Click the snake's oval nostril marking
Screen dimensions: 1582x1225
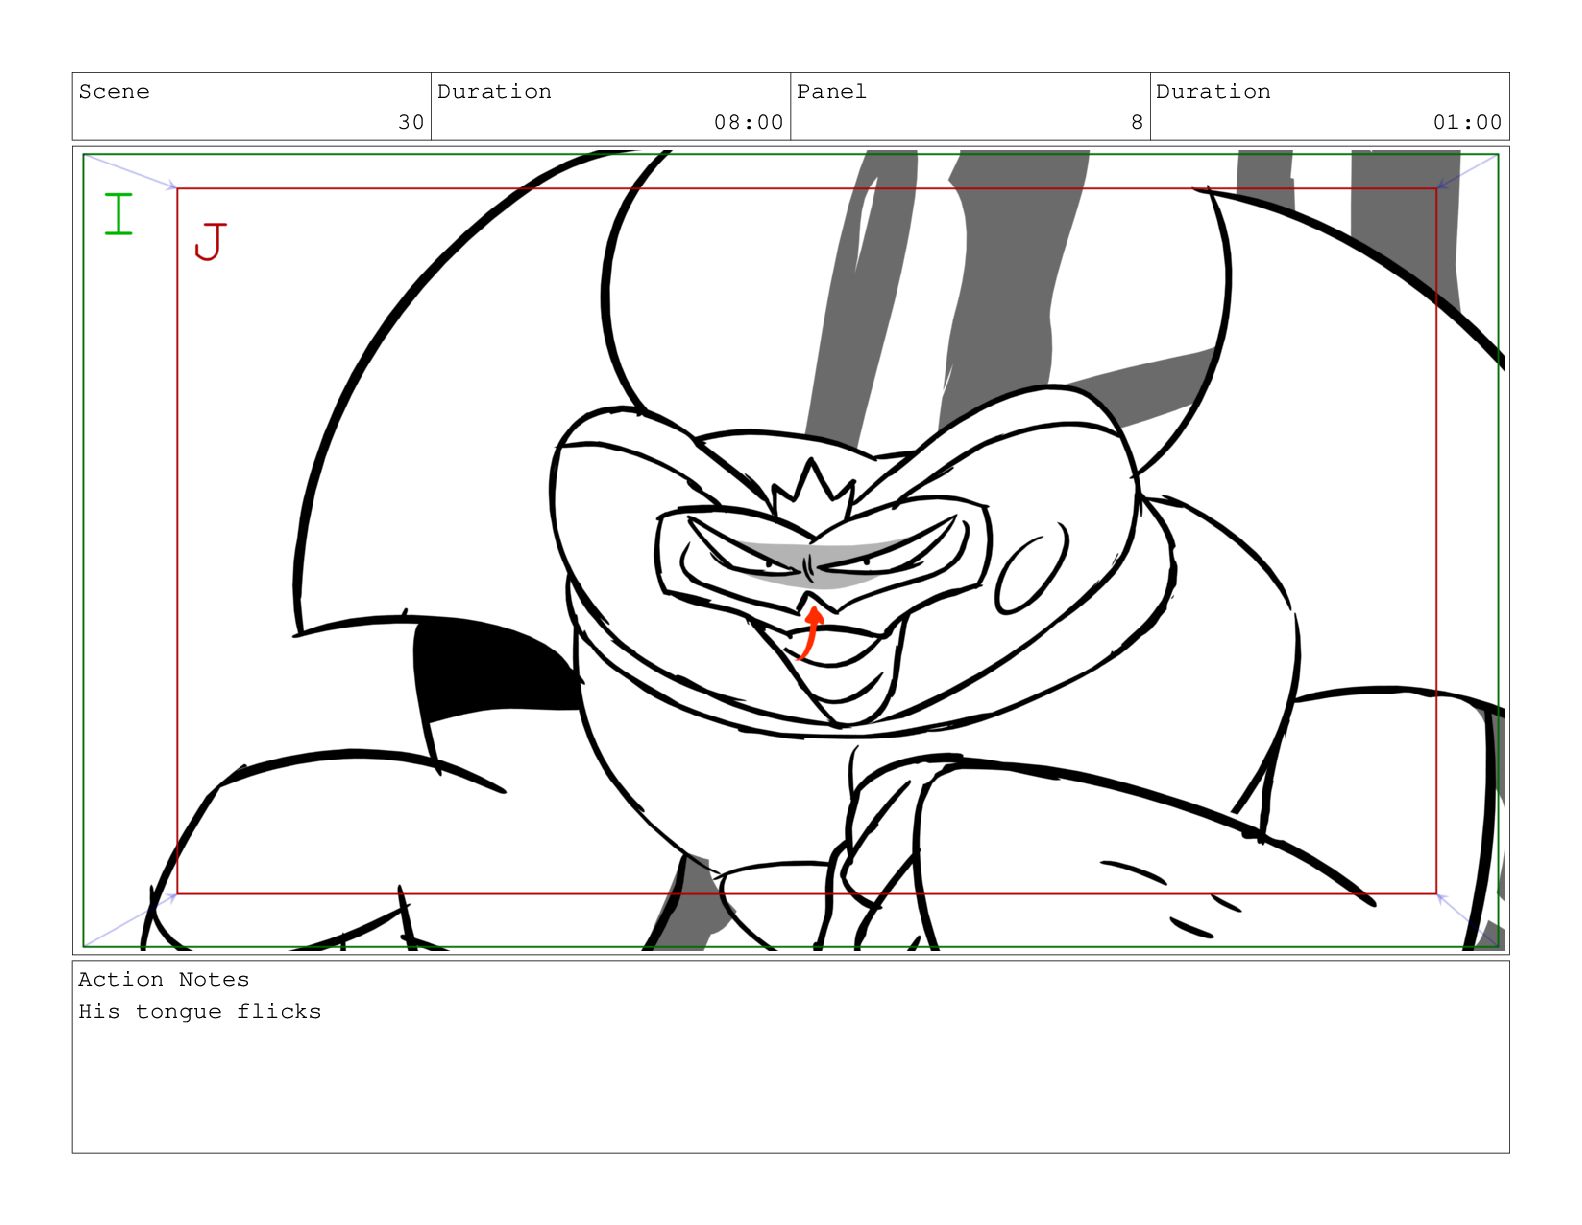click(1030, 568)
